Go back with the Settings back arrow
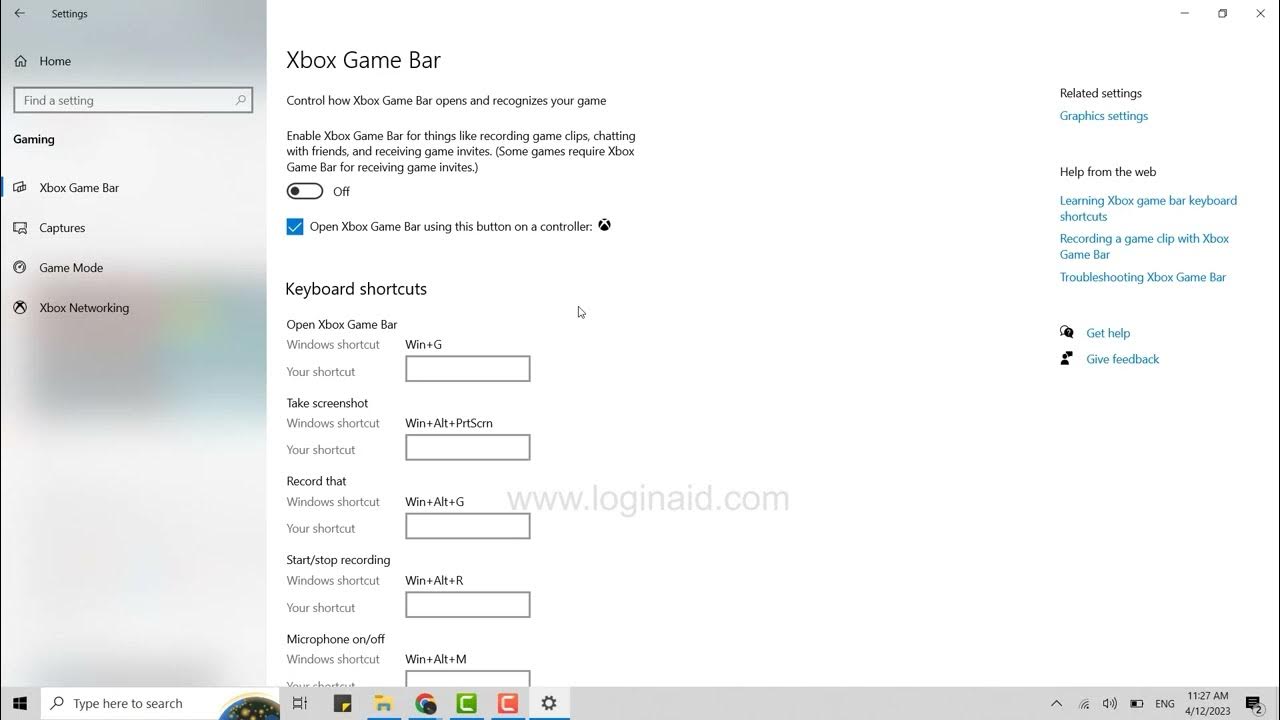1280x720 pixels. click(x=19, y=14)
